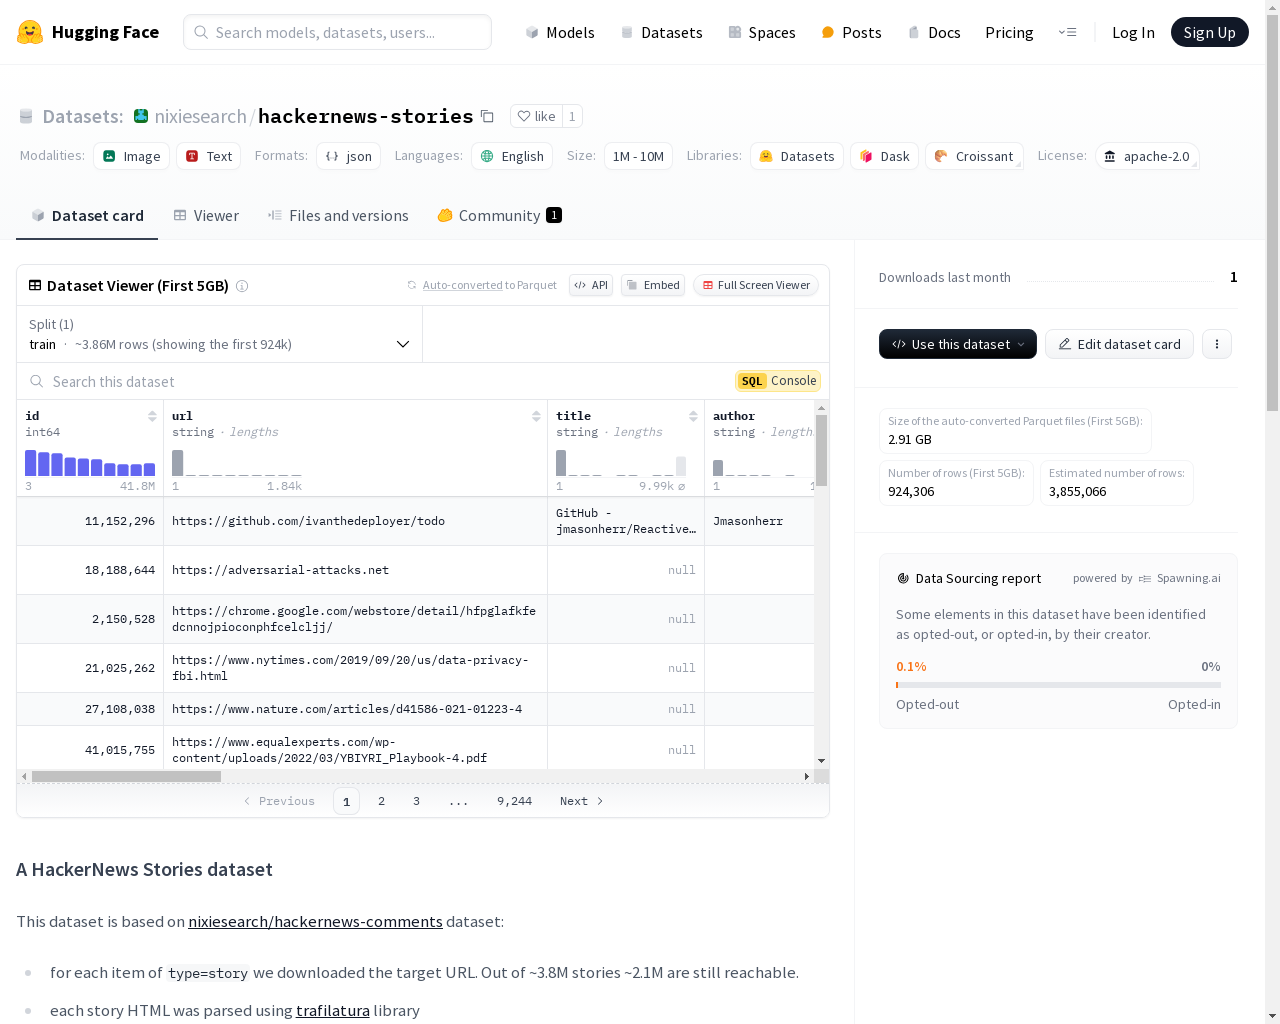Click the apache-2.0 license tag
The width and height of the screenshot is (1280, 1024).
(x=1147, y=156)
